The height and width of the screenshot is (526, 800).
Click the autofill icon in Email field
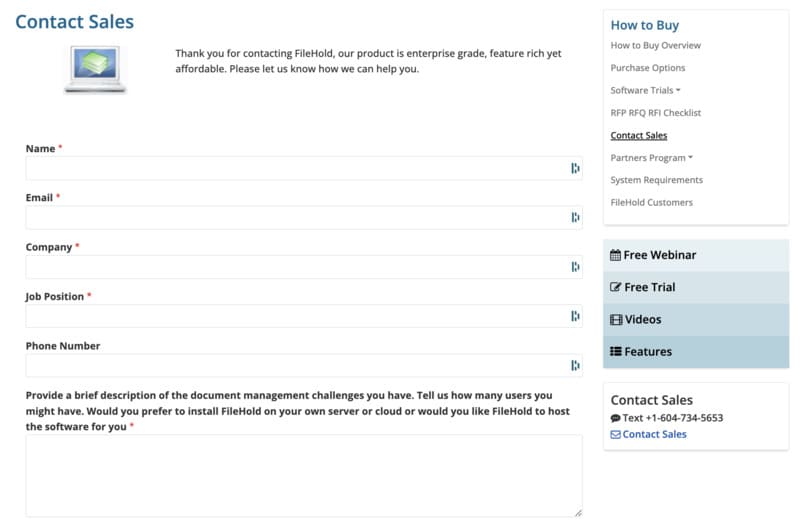tap(575, 217)
